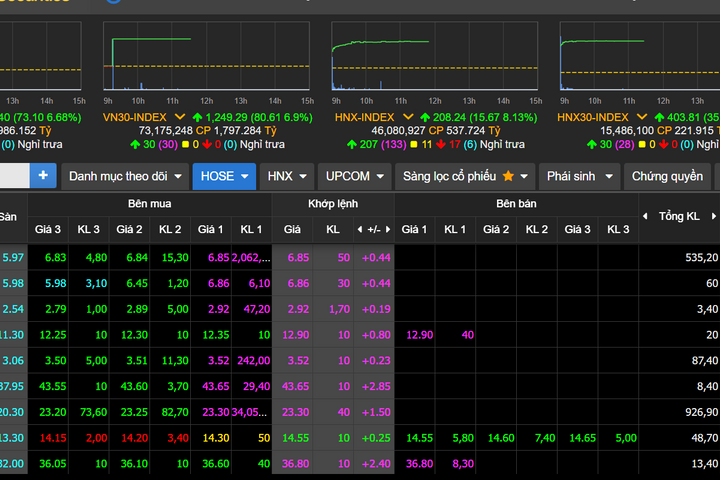The width and height of the screenshot is (720, 480).
Task: Click the VN30-INDEX index name
Action: point(135,118)
